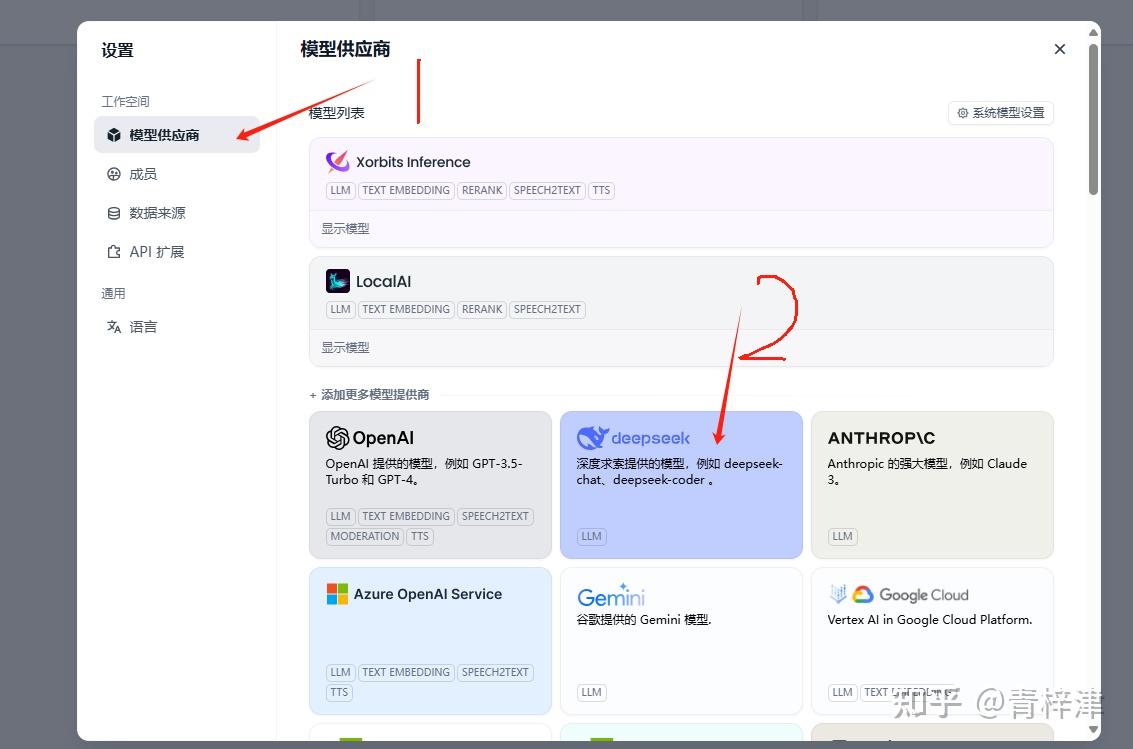Close the settings dialog with X

click(1059, 49)
